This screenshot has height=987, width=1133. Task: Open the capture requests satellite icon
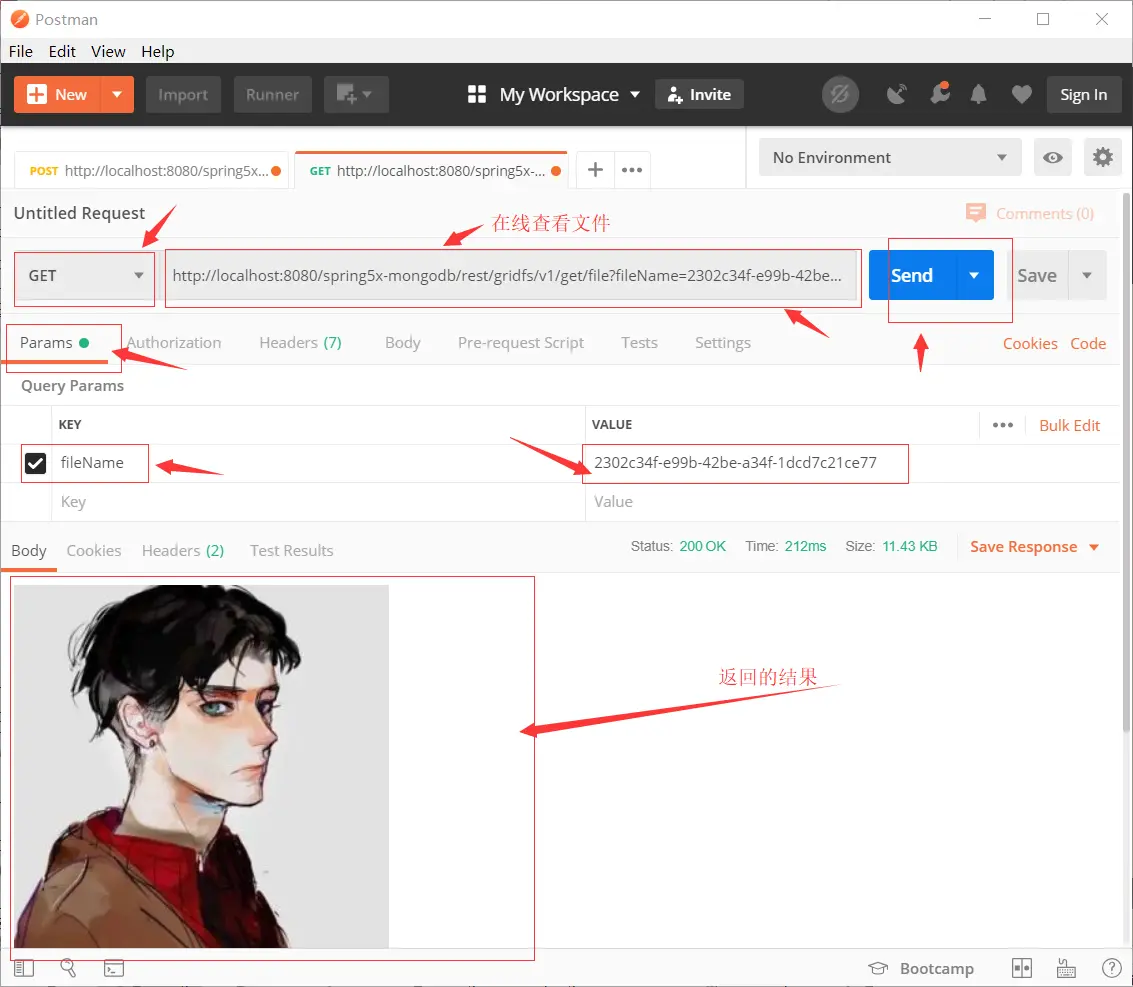click(897, 95)
